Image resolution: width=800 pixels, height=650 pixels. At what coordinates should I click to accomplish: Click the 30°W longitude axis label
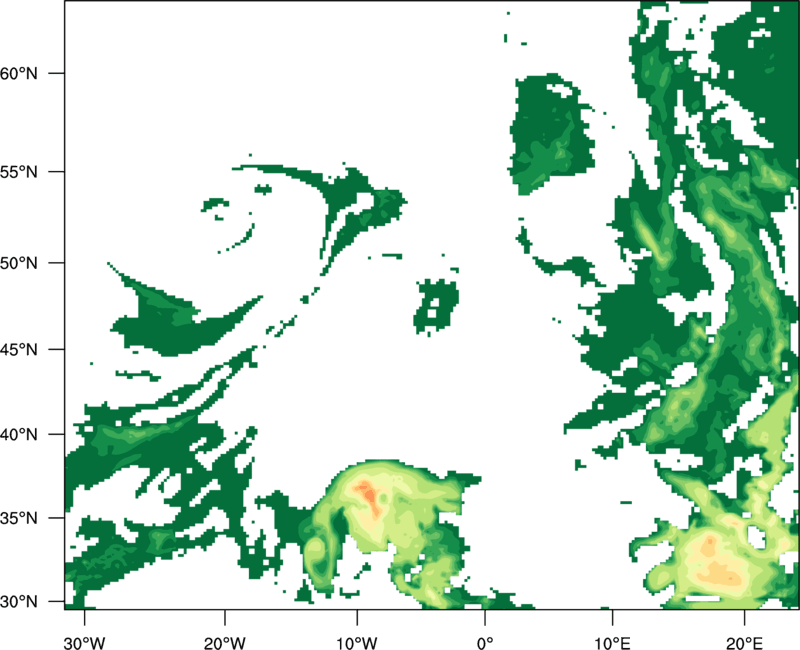coord(85,643)
